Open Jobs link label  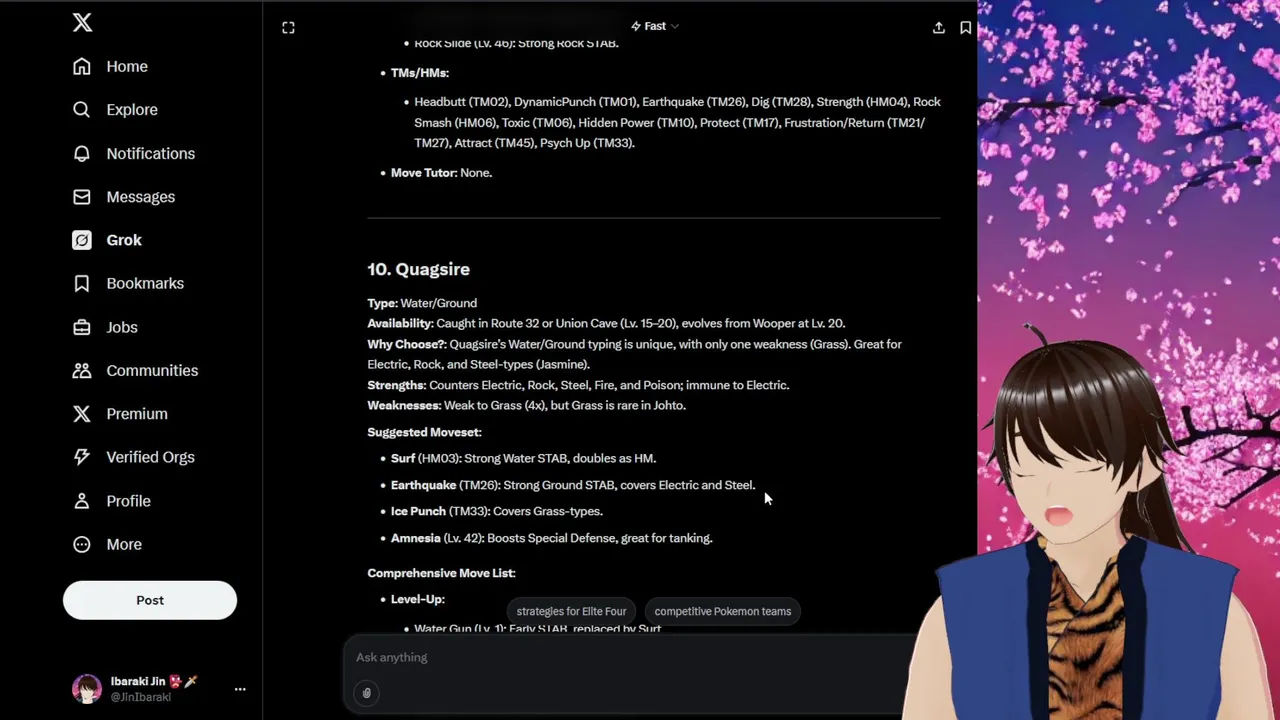coord(122,327)
